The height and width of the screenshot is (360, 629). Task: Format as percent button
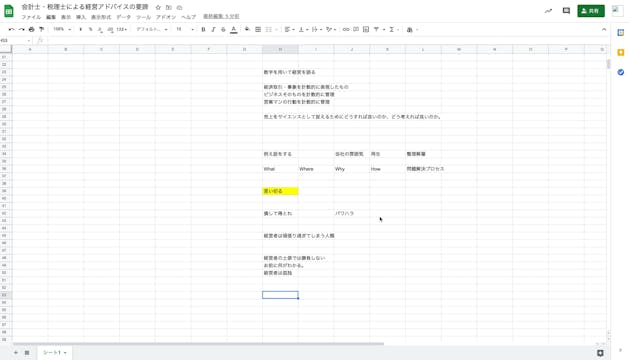point(91,29)
